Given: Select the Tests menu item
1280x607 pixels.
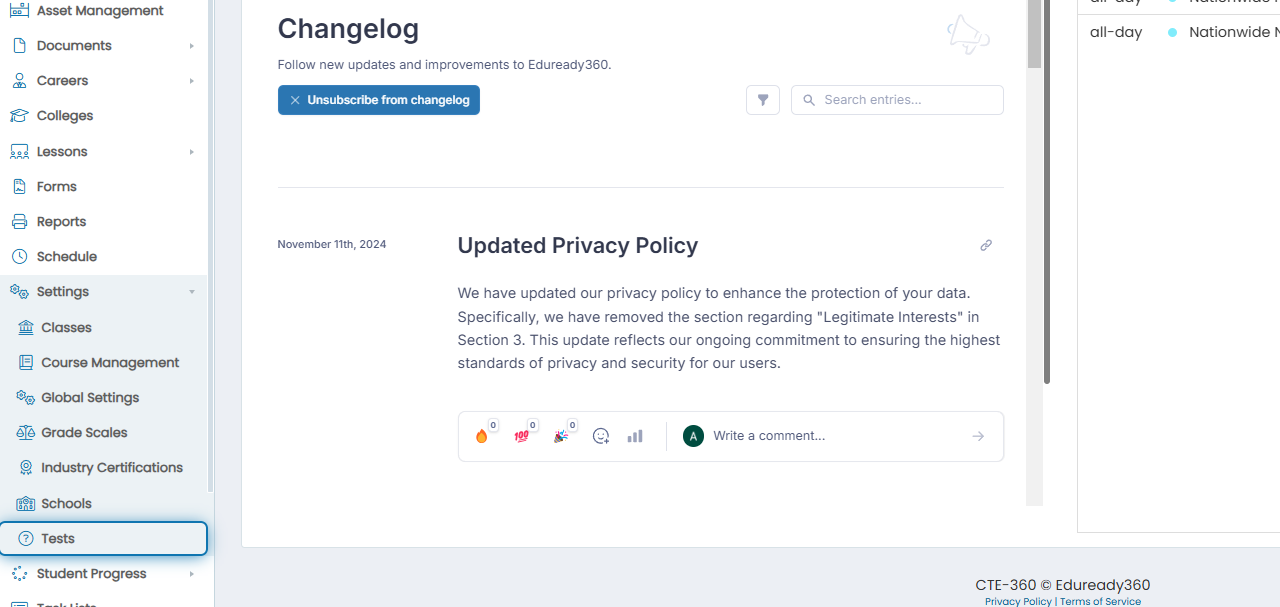Looking at the screenshot, I should point(104,538).
